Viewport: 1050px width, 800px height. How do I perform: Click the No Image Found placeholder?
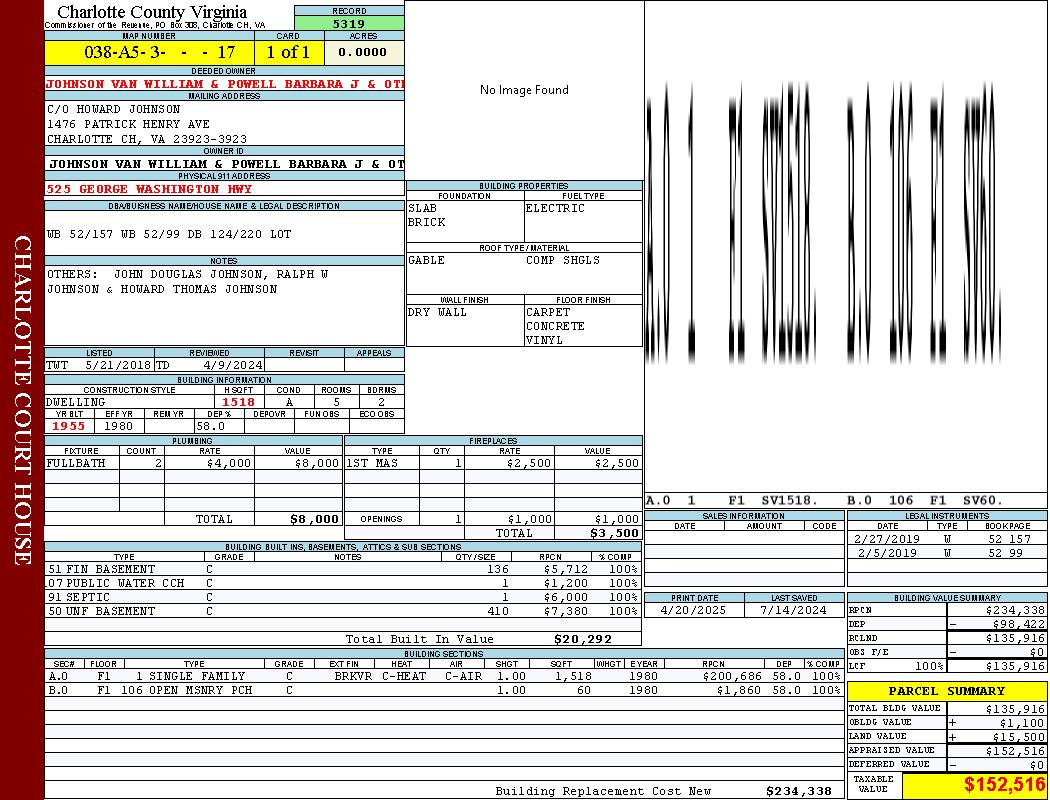click(524, 90)
